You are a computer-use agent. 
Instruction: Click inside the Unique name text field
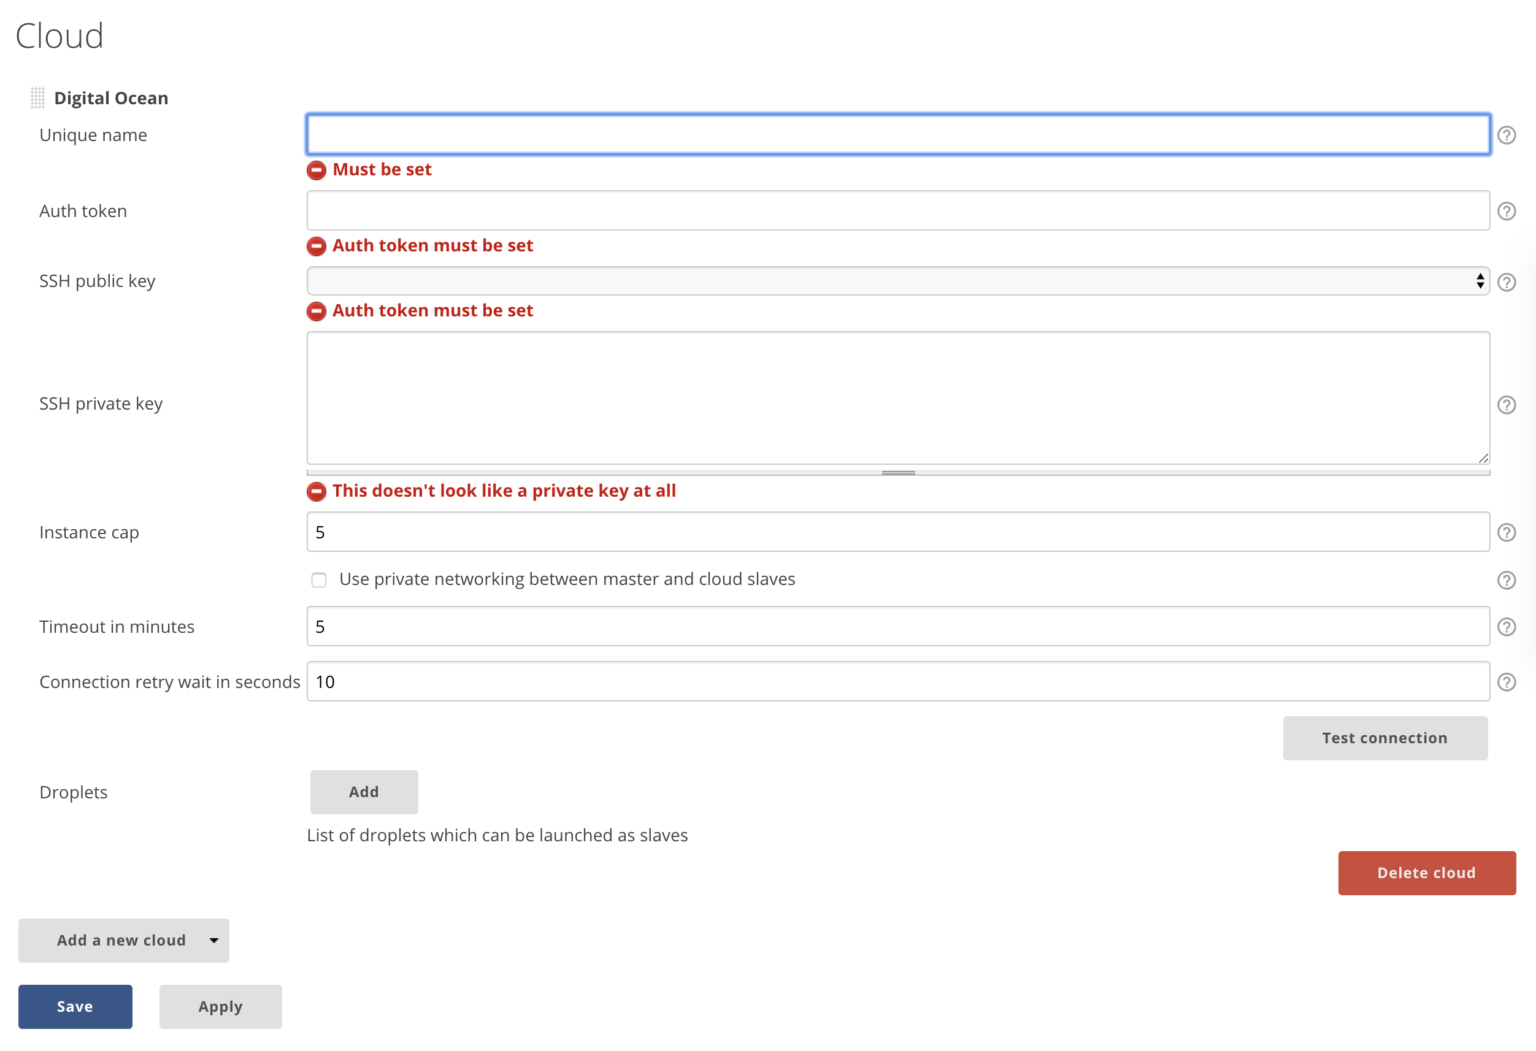[897, 134]
